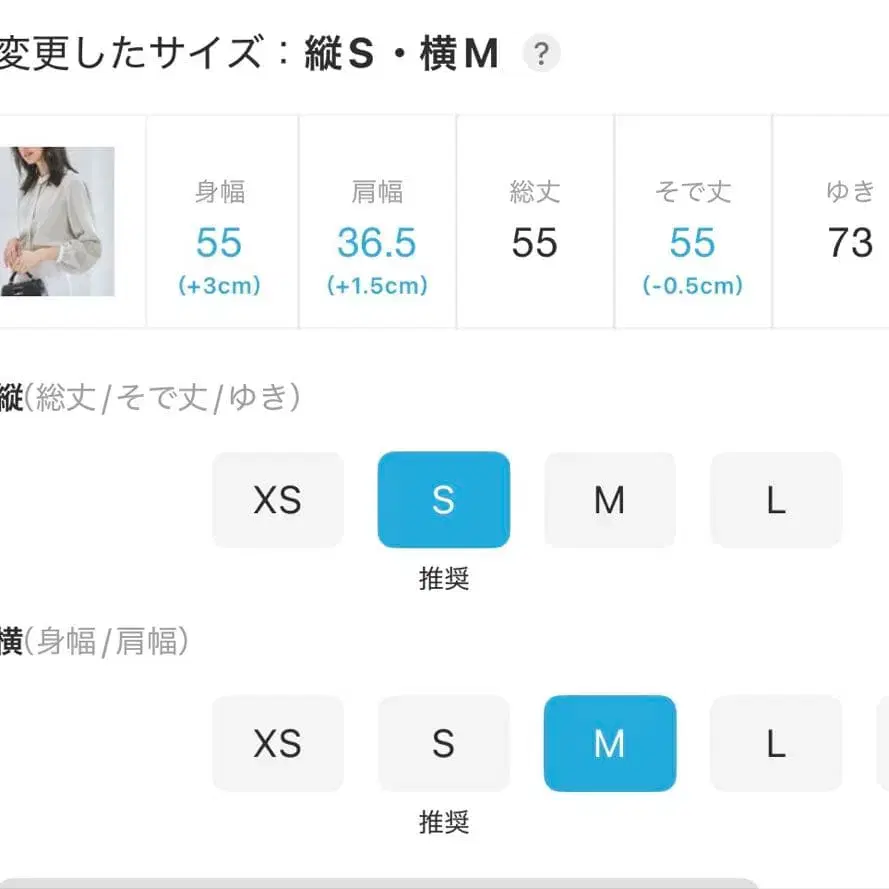Click the 総丈 measurement cell
This screenshot has width=889, height=889.
pyautogui.click(x=534, y=243)
